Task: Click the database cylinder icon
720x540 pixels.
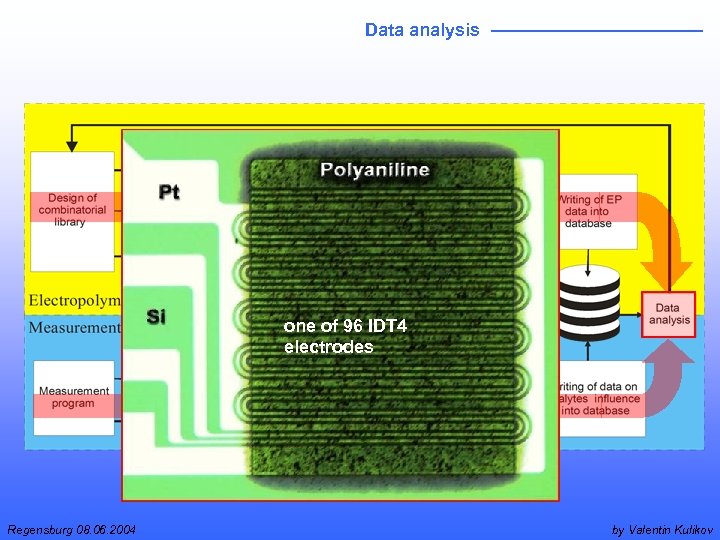Action: click(590, 303)
